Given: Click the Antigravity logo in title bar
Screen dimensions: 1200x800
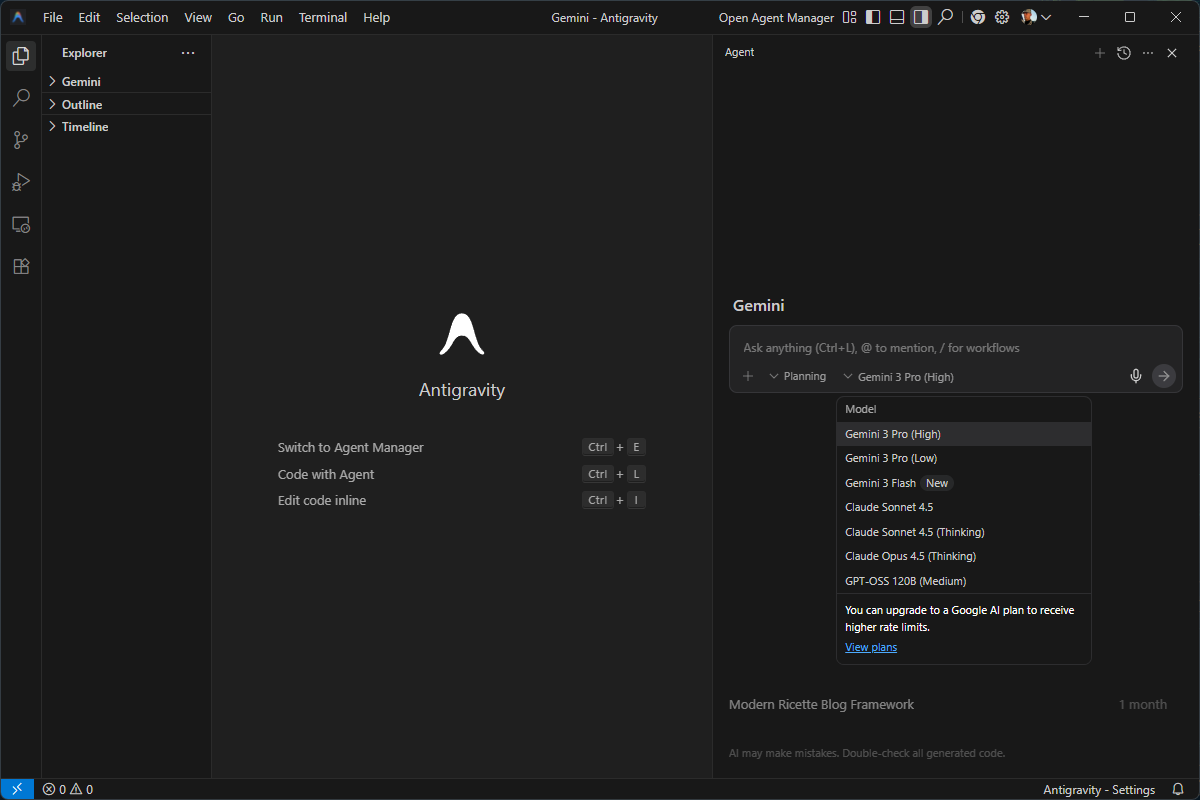Looking at the screenshot, I should point(18,17).
